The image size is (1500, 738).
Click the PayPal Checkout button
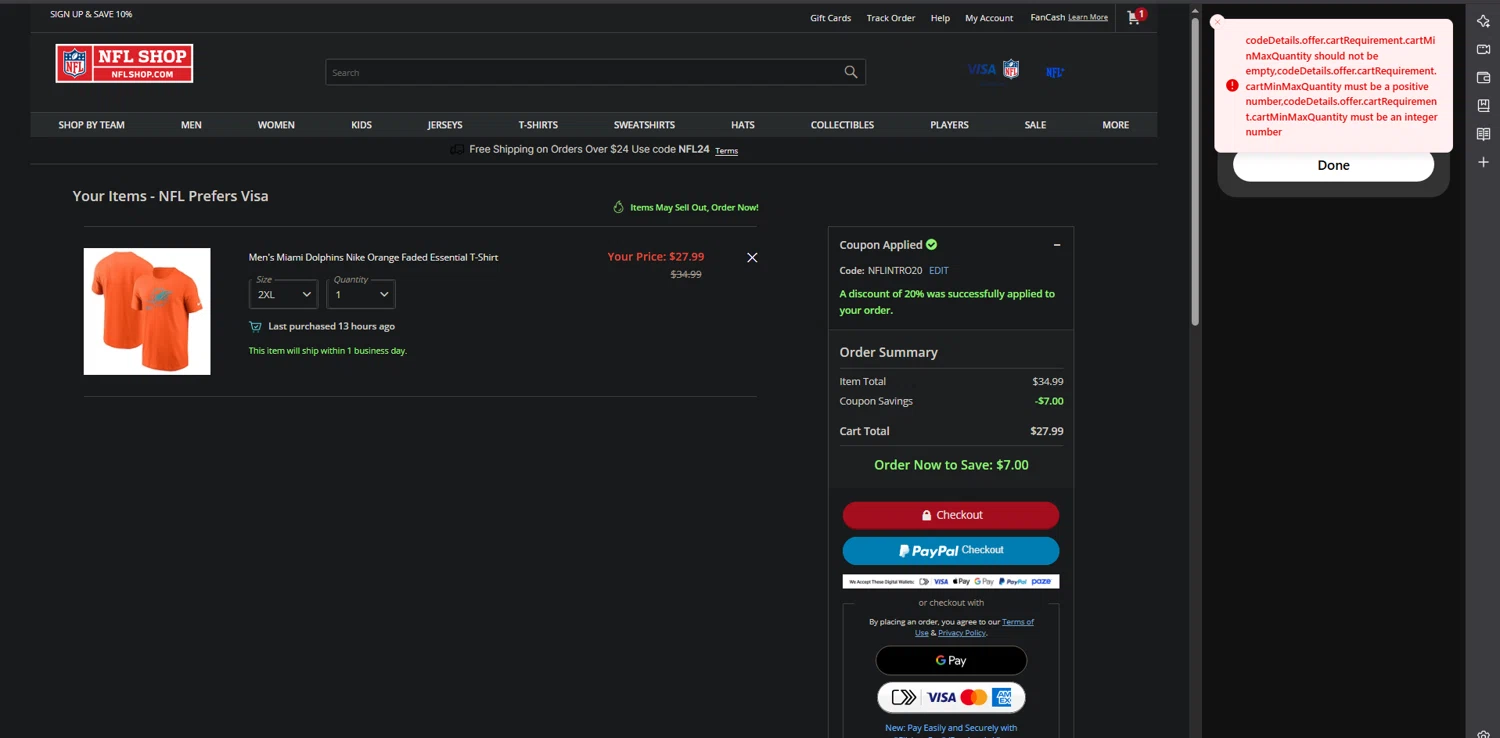coord(951,551)
